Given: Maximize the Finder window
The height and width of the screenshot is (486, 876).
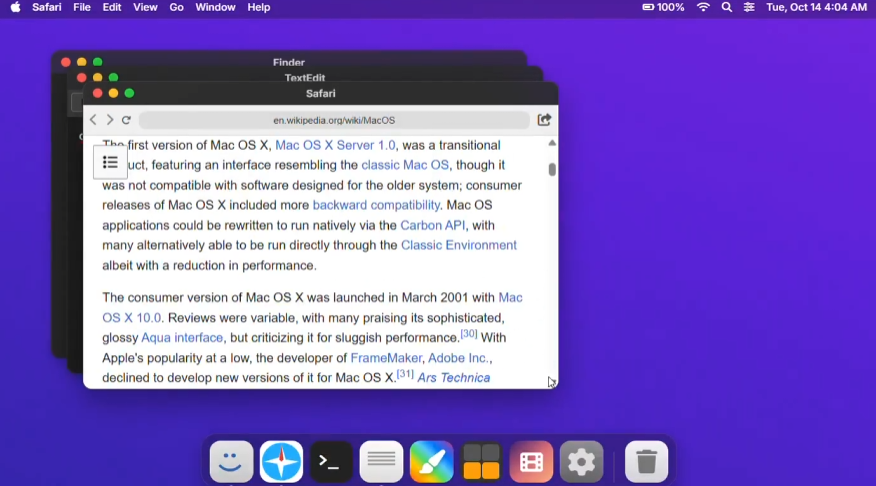Looking at the screenshot, I should pos(97,61).
